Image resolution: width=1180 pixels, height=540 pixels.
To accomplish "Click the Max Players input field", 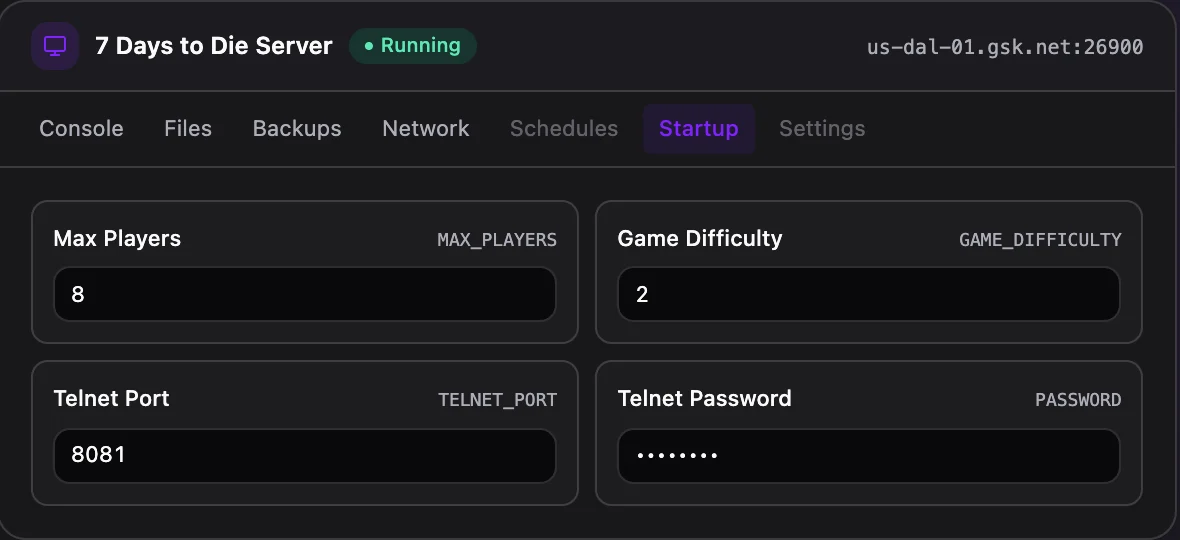I will 305,294.
